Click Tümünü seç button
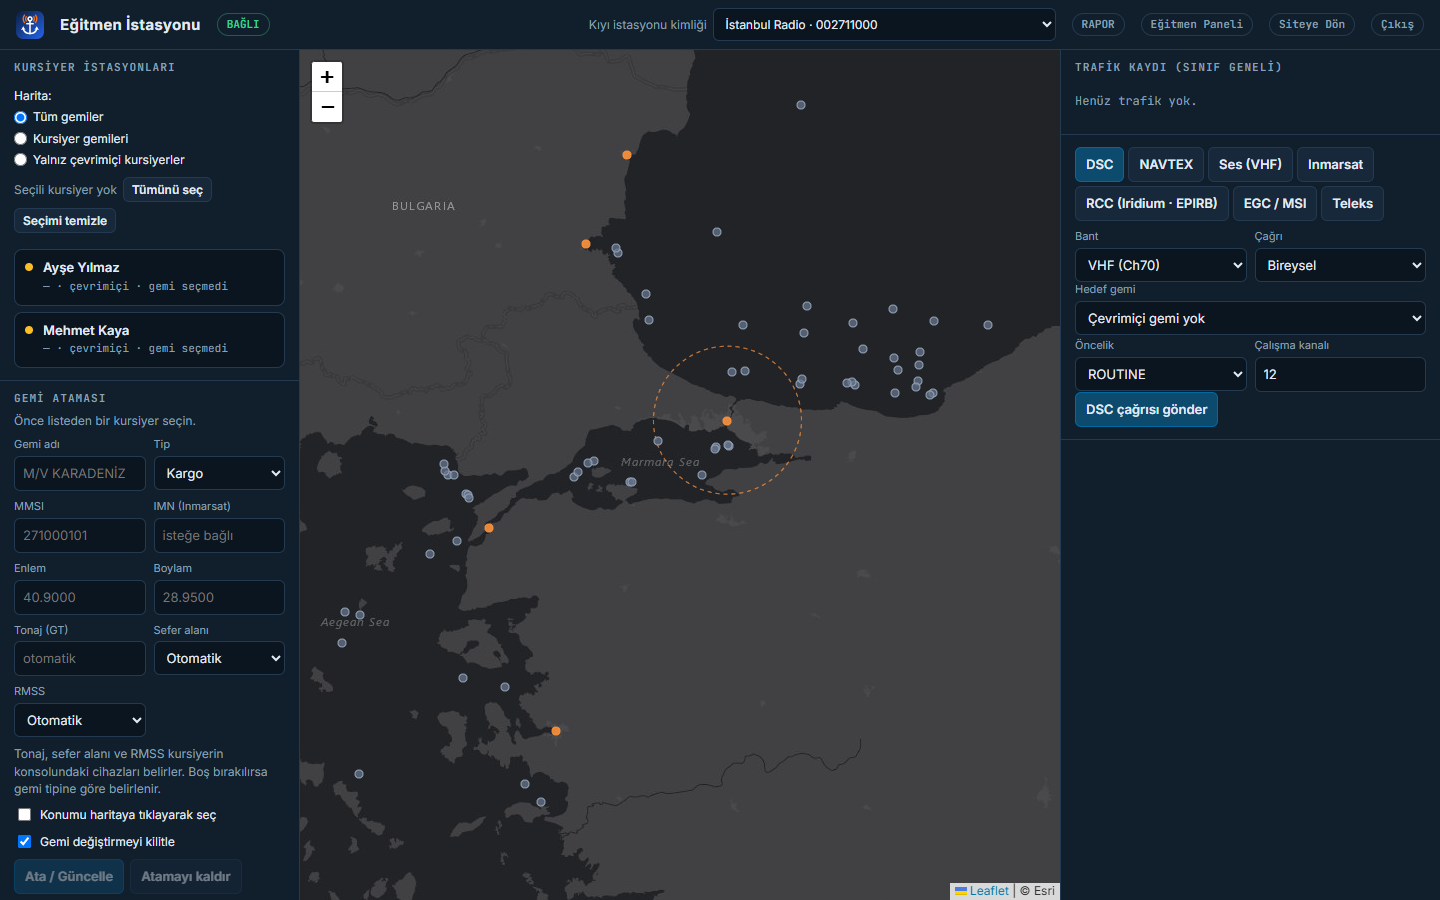 tap(167, 190)
